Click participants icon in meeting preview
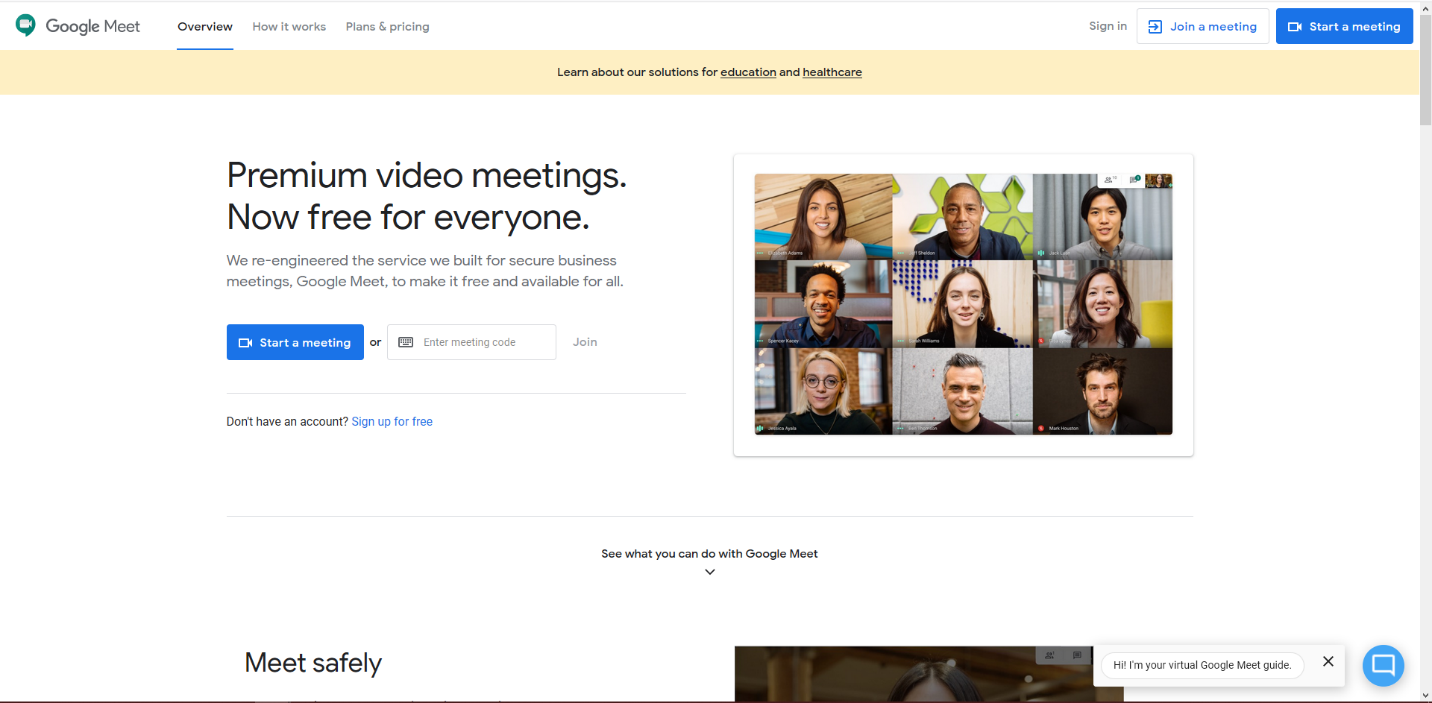 point(1110,180)
